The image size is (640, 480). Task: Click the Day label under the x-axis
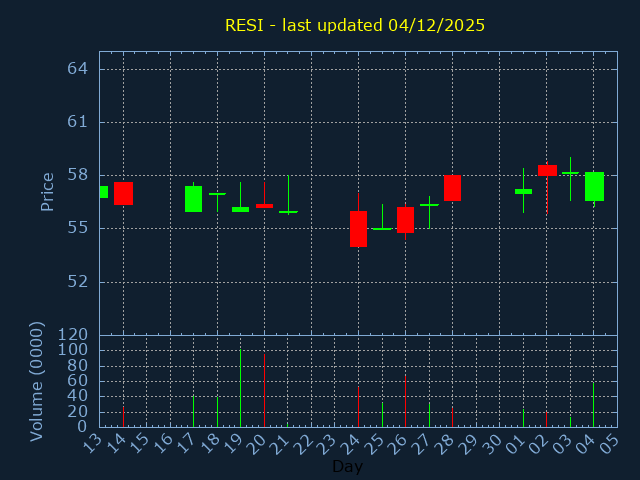[x=347, y=466]
